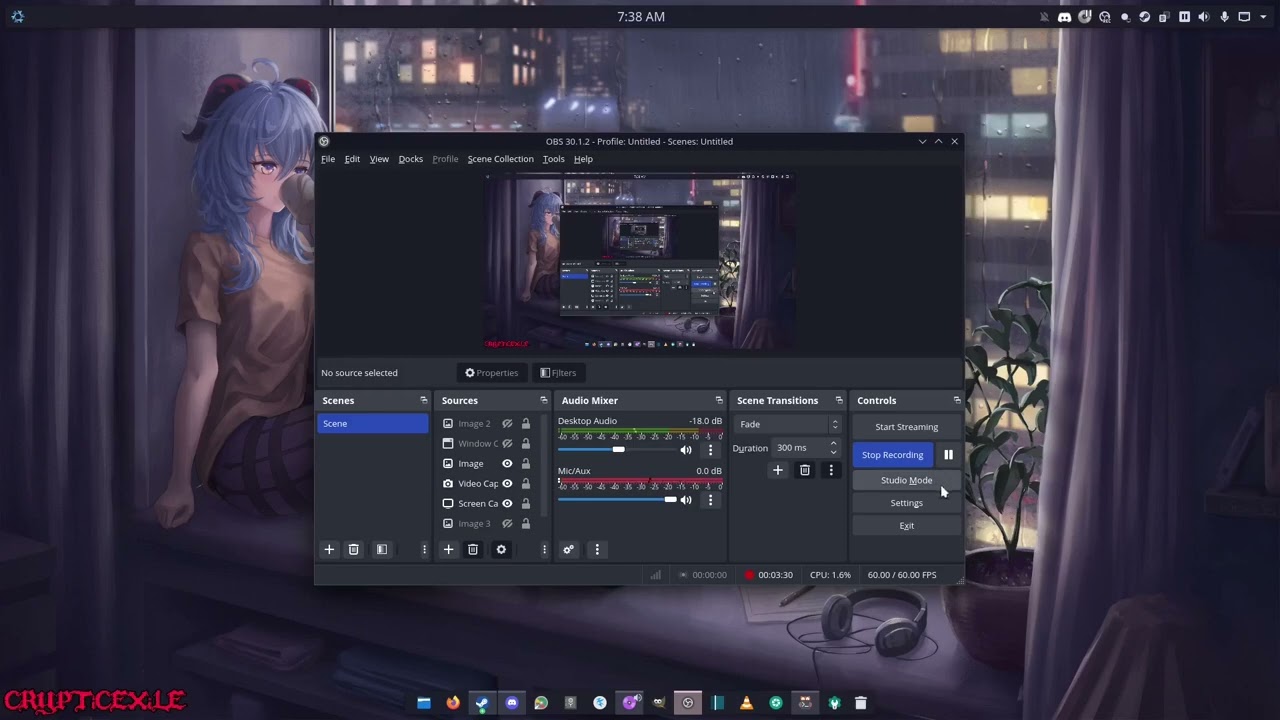
Task: Open source Filters button
Action: click(x=558, y=373)
